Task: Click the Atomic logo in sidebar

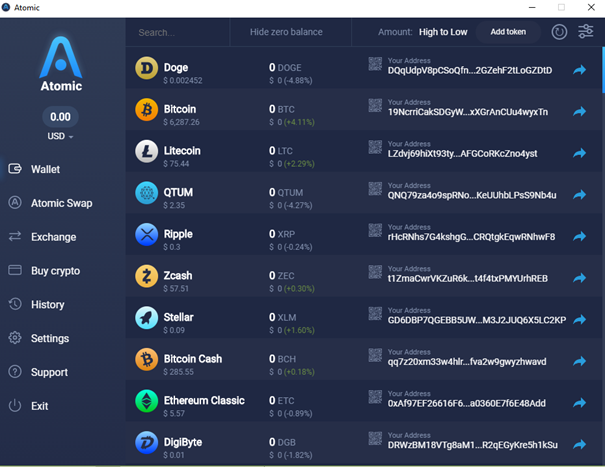Action: [x=61, y=64]
